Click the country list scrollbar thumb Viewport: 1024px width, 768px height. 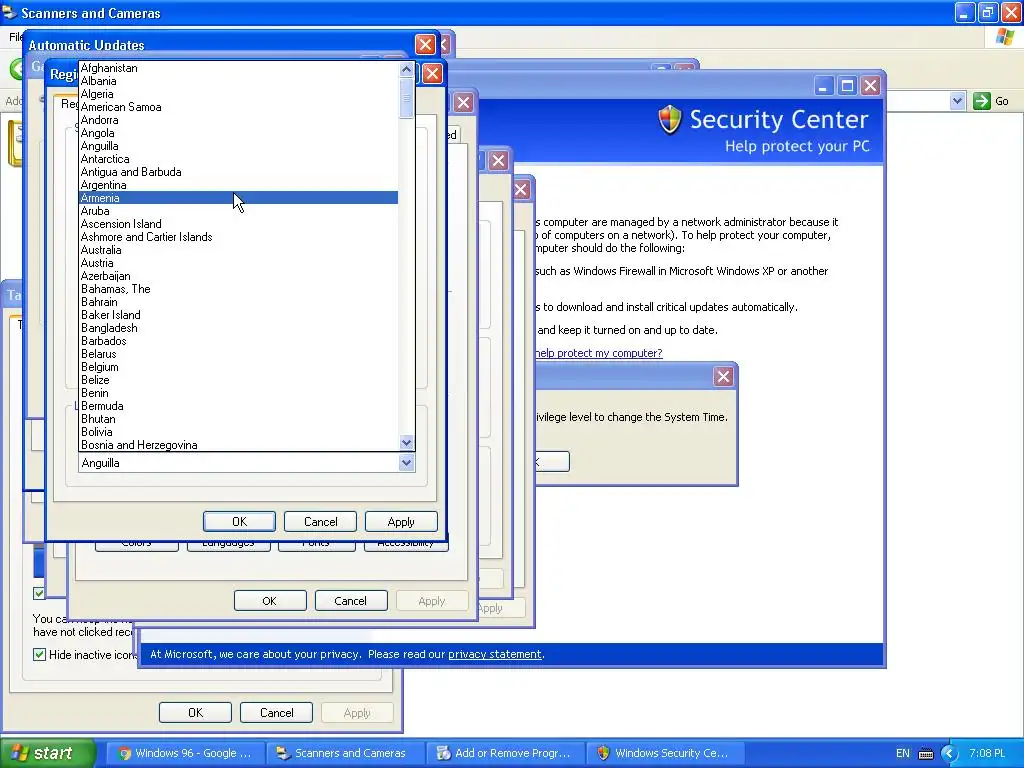click(x=406, y=99)
